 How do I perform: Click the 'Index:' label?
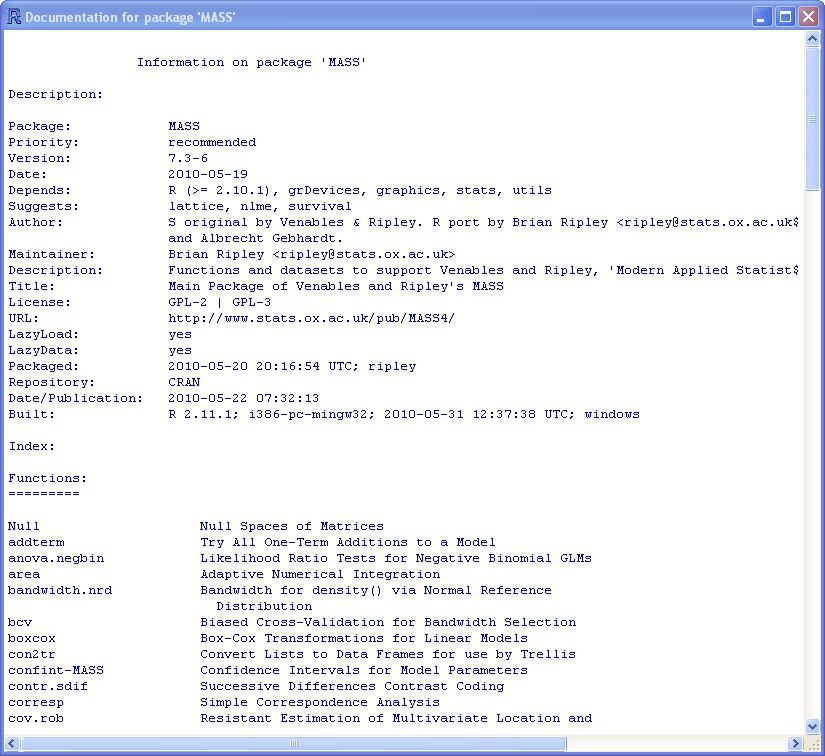click(32, 446)
